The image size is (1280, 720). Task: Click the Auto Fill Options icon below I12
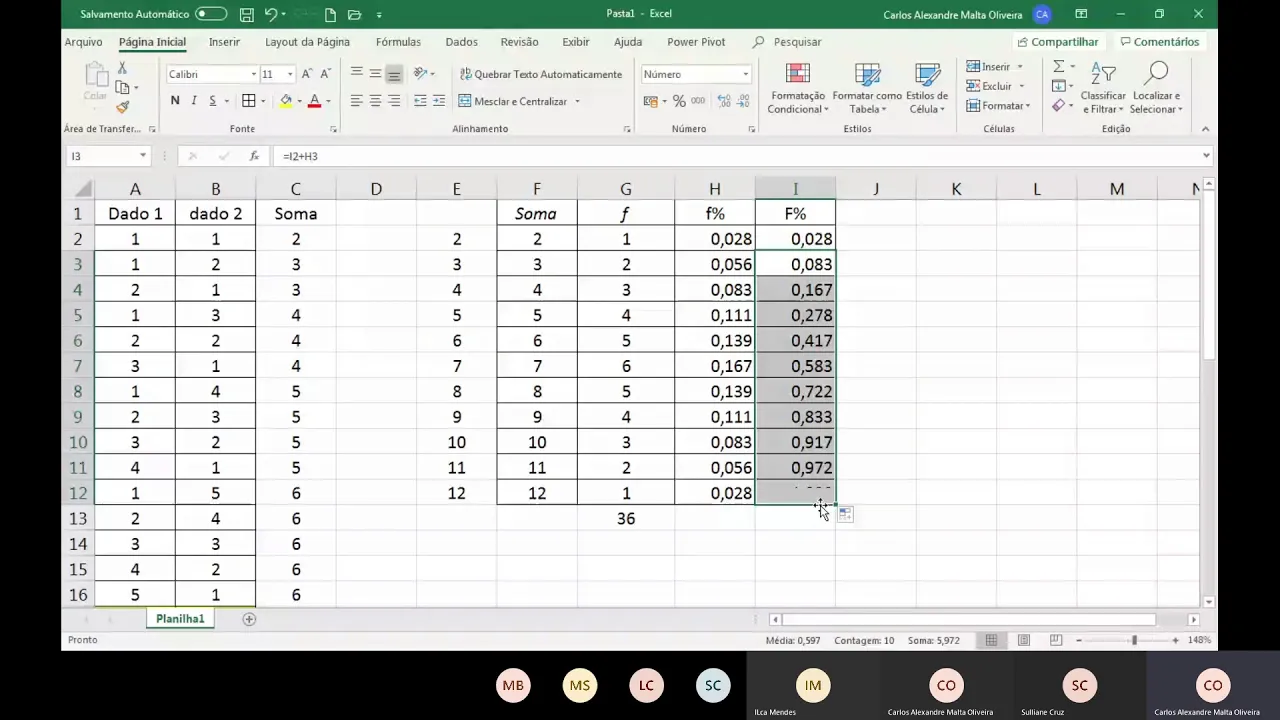click(x=845, y=514)
